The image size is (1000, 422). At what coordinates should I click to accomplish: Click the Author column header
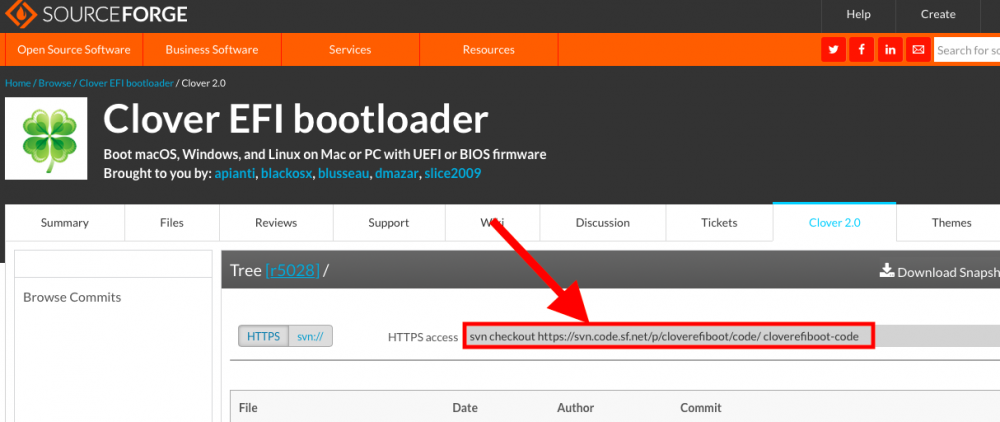(x=575, y=407)
